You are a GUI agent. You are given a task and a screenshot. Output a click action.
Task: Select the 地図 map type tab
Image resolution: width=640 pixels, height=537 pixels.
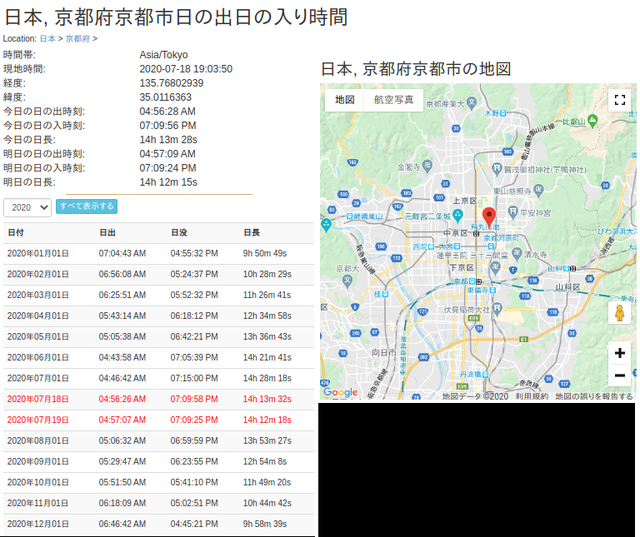click(x=345, y=100)
